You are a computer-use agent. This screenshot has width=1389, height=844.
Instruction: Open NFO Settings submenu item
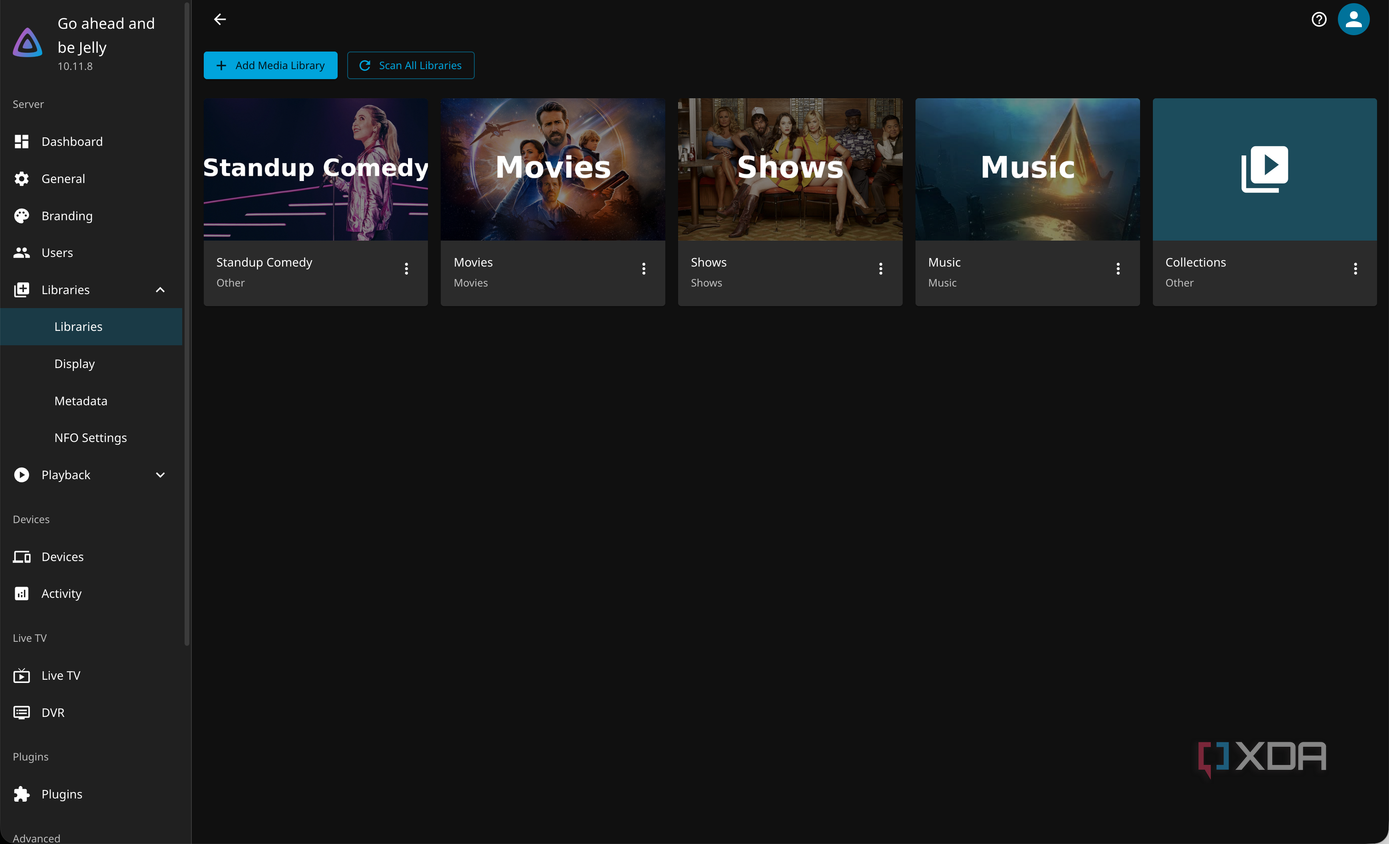(91, 437)
